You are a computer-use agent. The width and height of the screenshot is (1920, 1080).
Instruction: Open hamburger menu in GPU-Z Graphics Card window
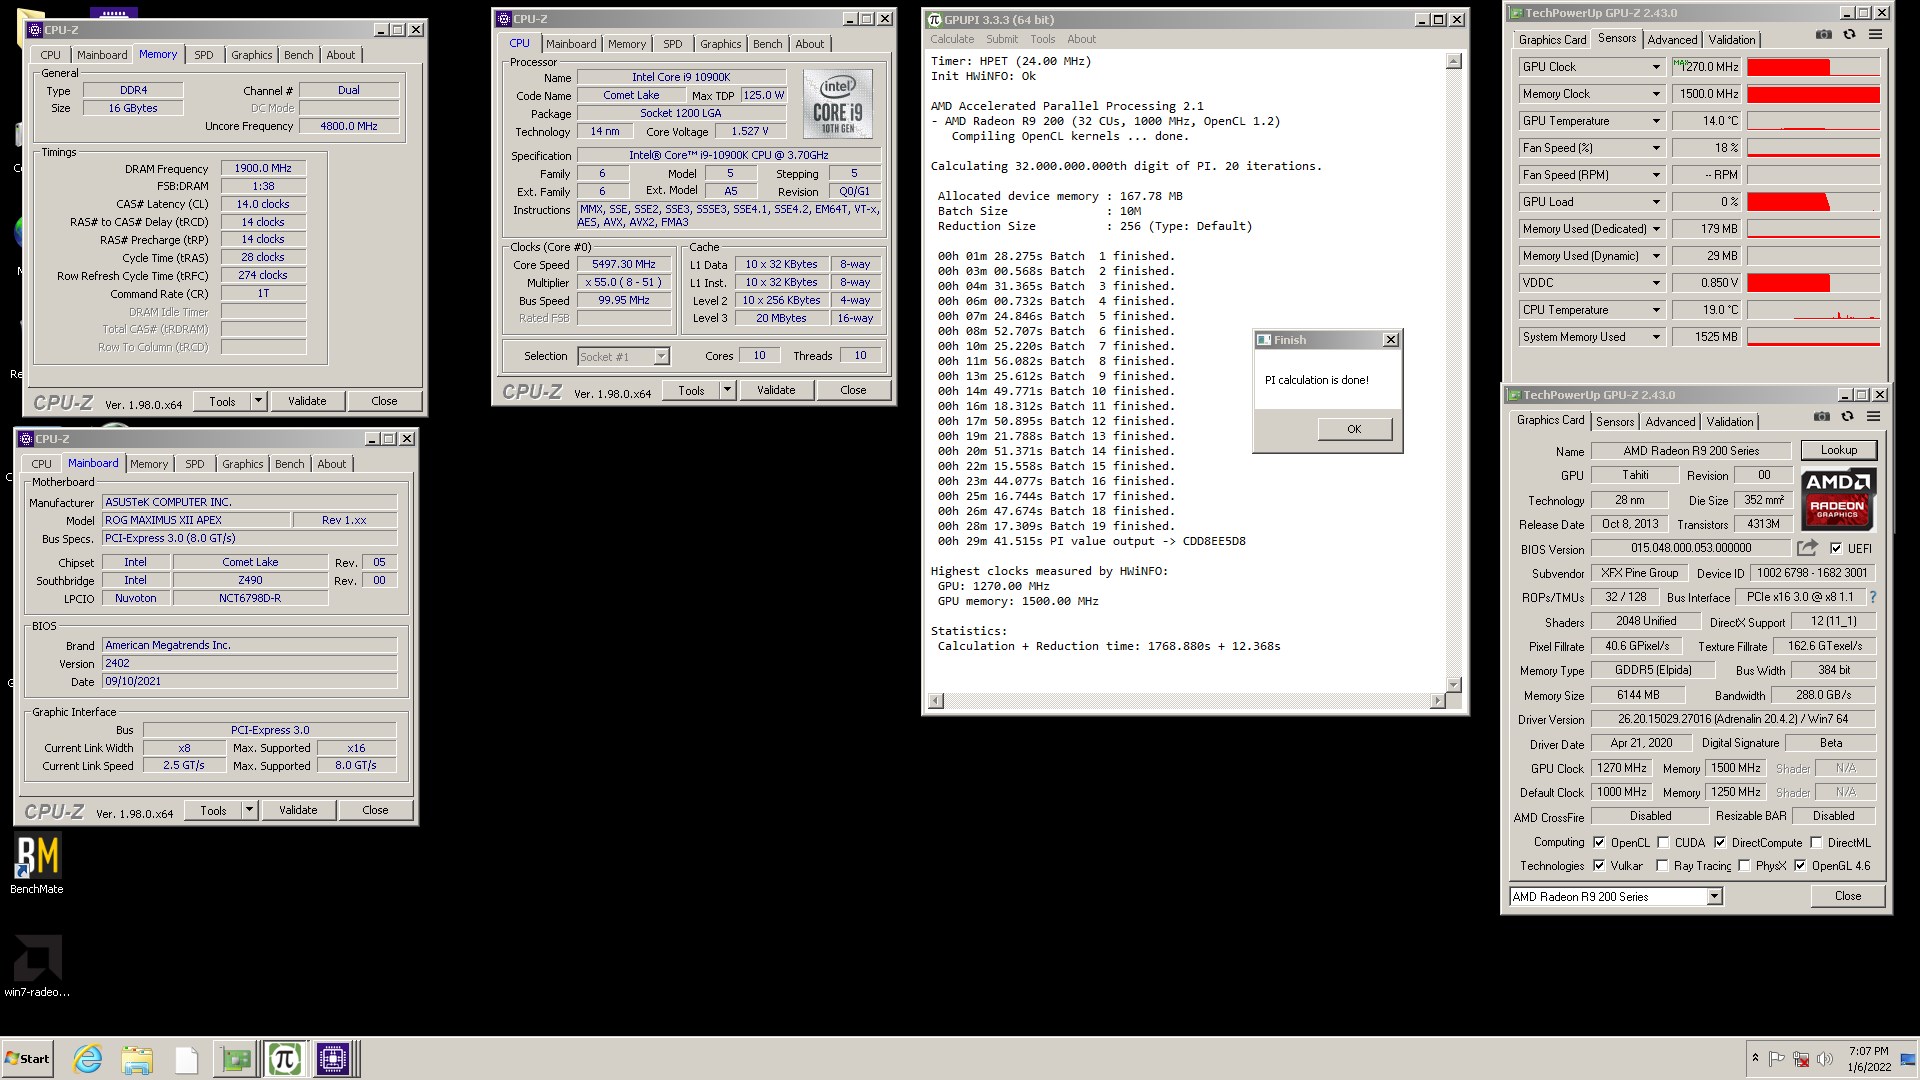1873,416
